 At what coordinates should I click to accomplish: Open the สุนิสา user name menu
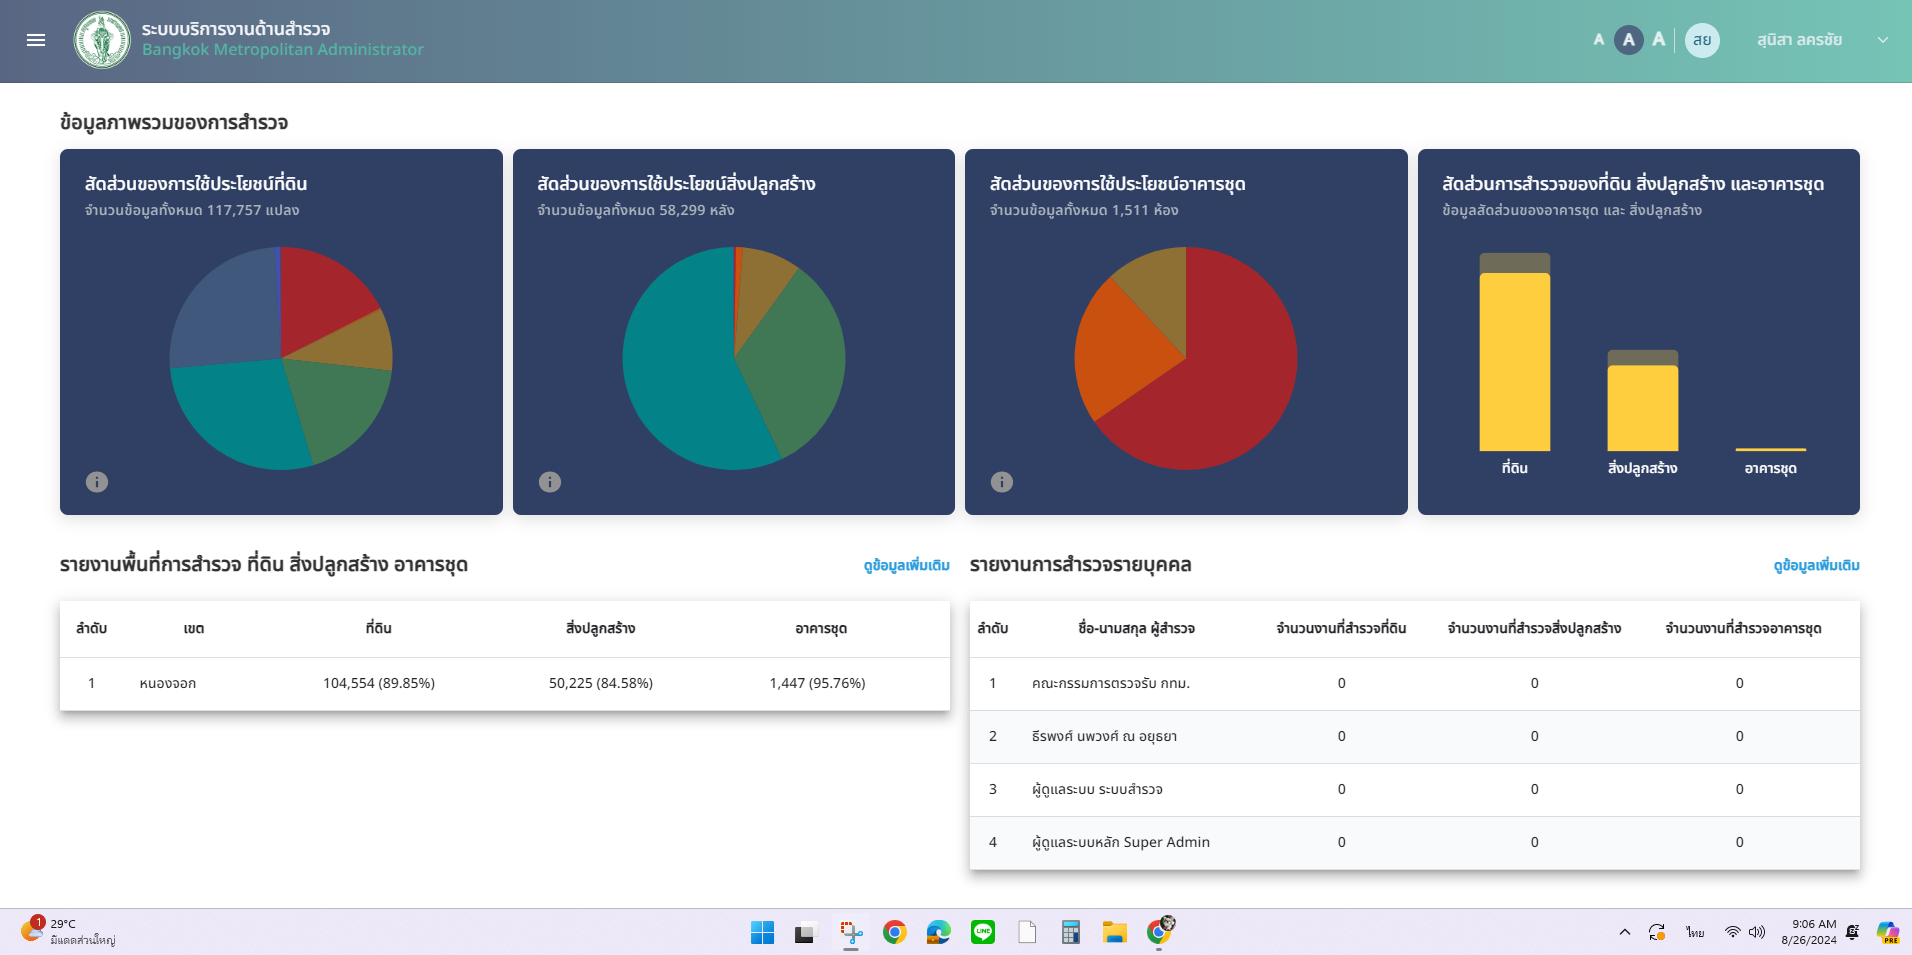(1799, 40)
